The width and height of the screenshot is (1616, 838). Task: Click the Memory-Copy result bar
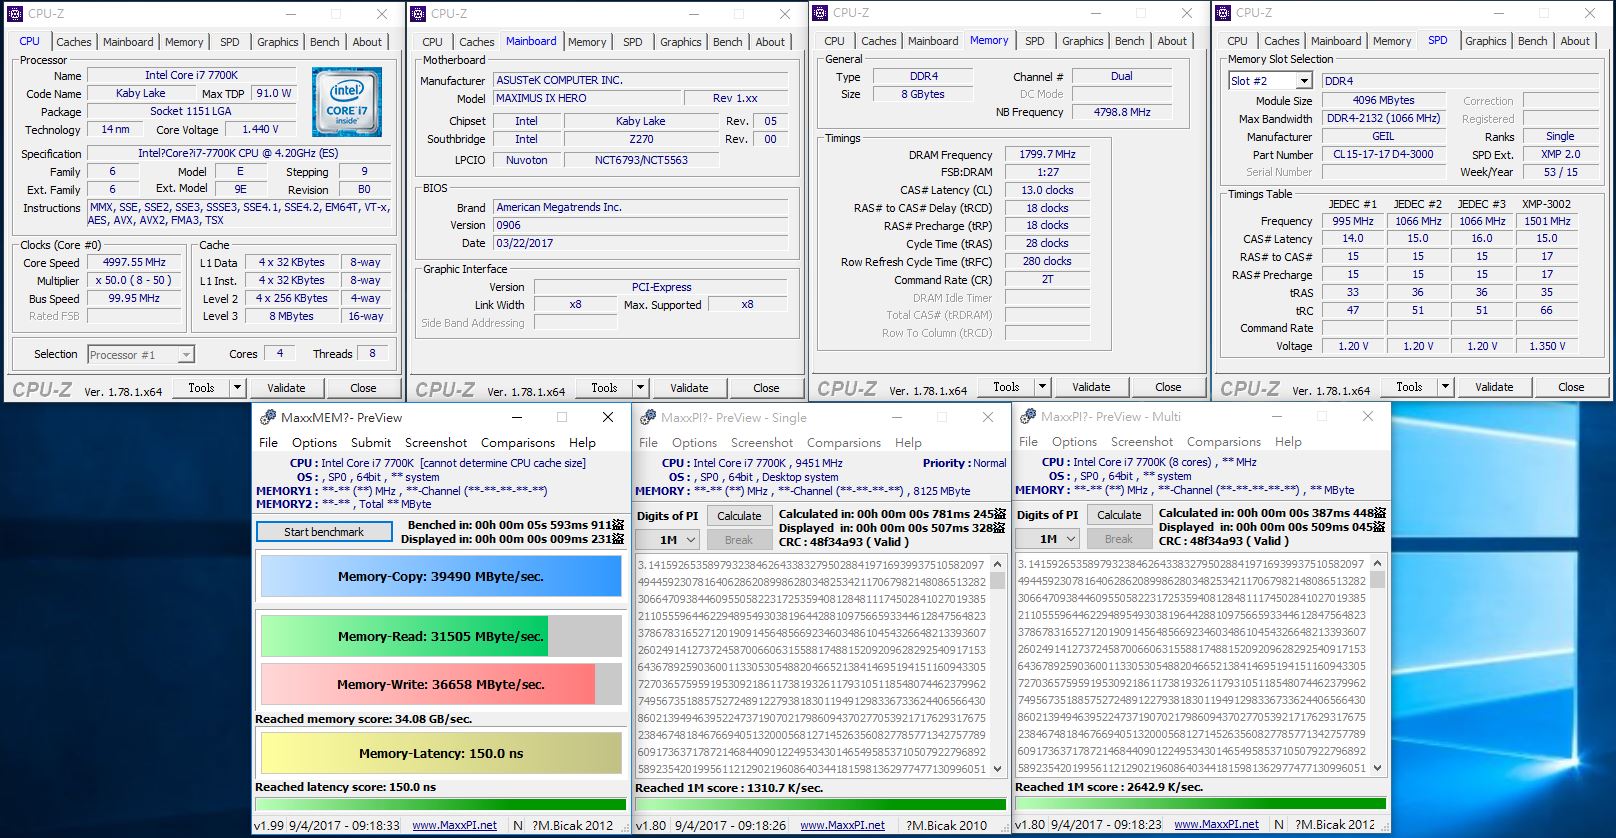(441, 576)
